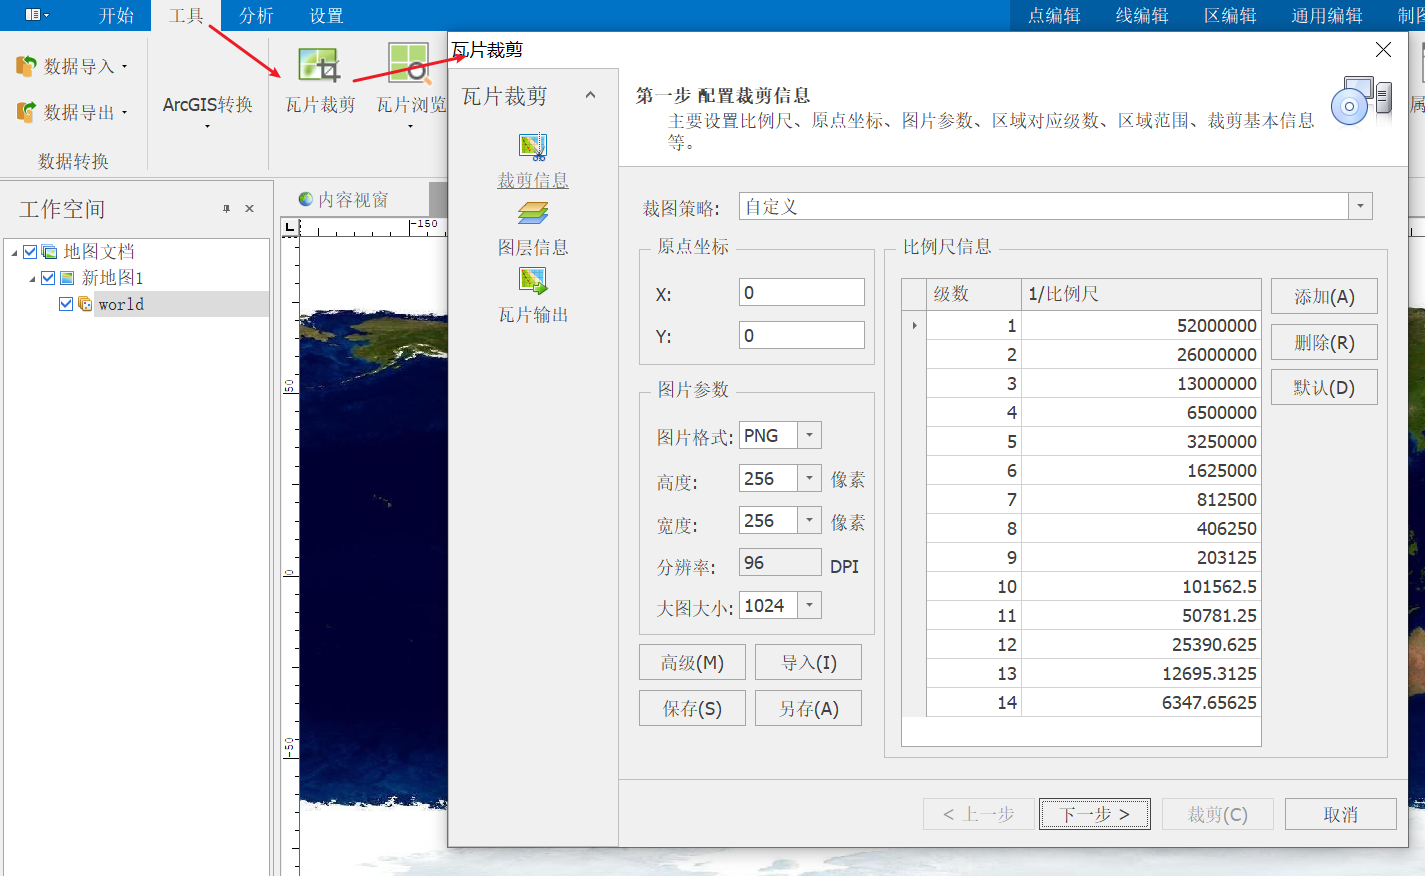Click the 默认(D) button
1425x876 pixels.
pos(1324,387)
